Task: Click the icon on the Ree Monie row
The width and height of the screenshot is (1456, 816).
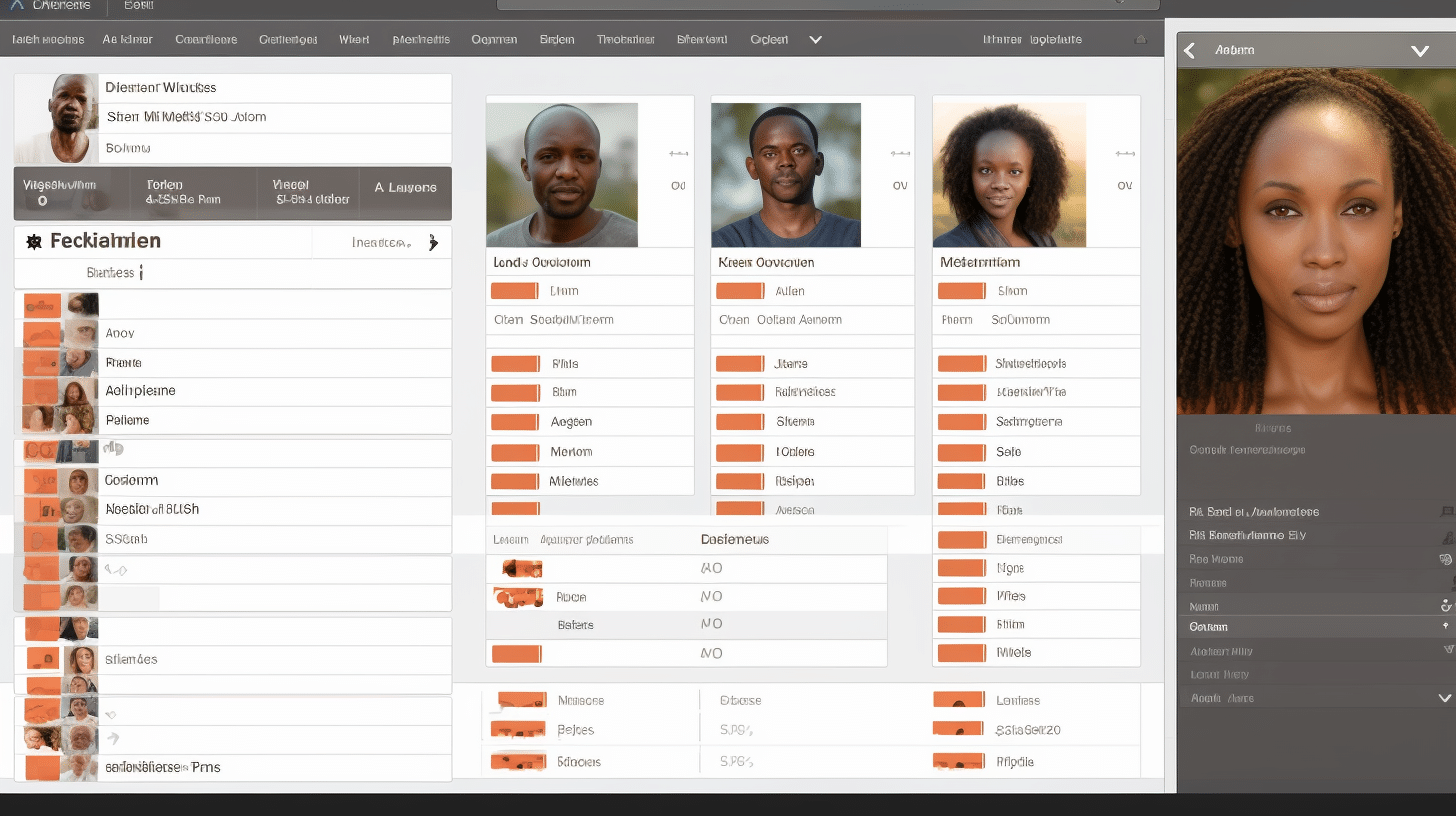Action: [1445, 559]
